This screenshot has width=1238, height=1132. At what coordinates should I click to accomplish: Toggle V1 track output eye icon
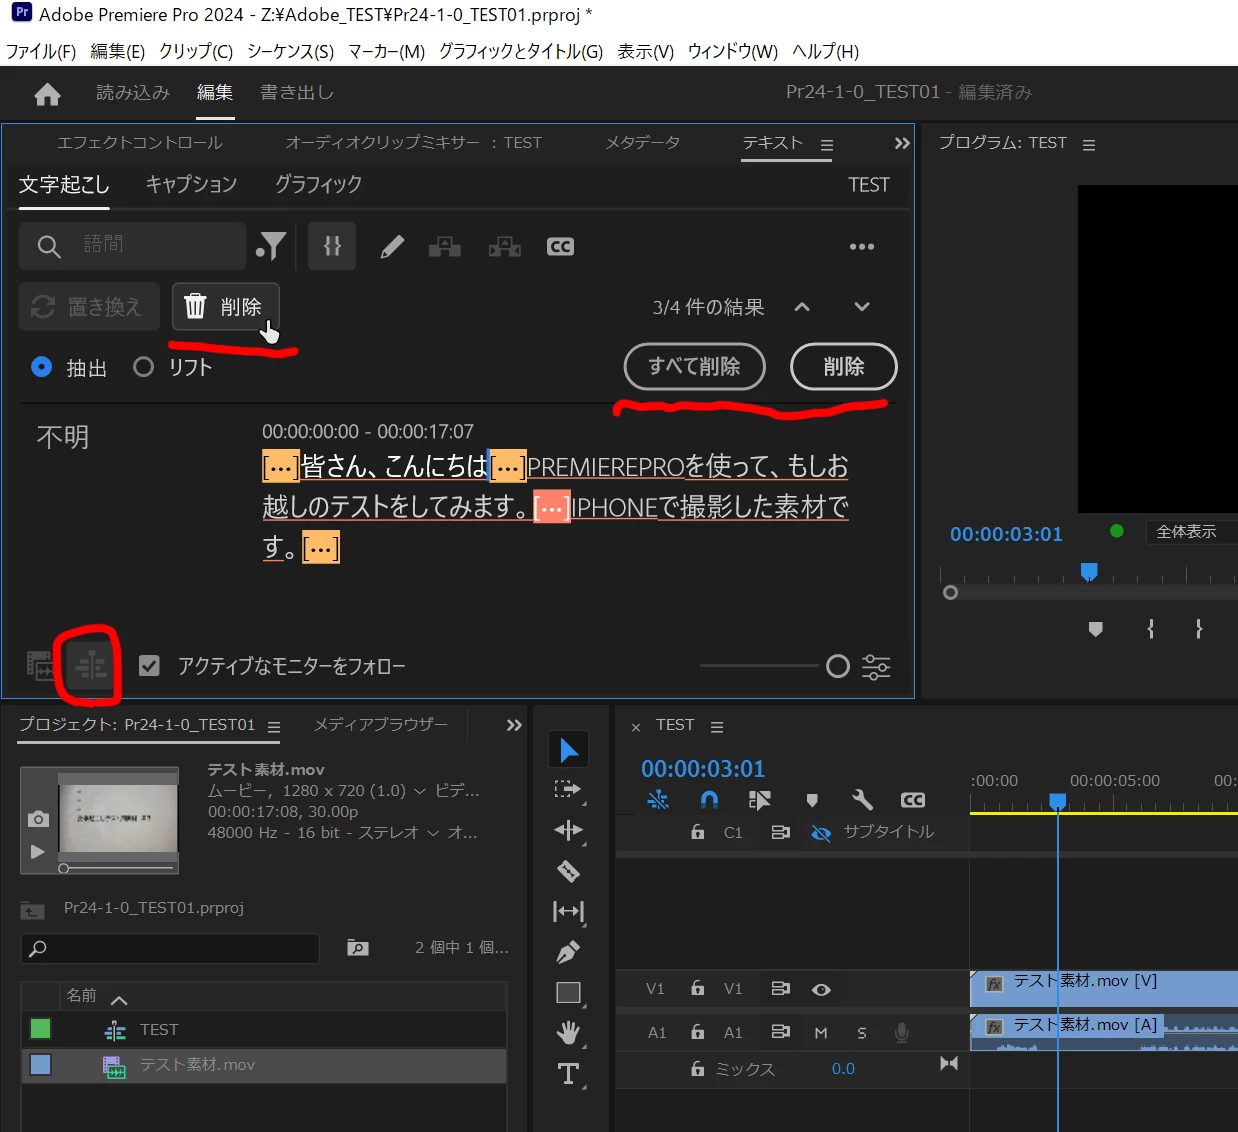821,989
